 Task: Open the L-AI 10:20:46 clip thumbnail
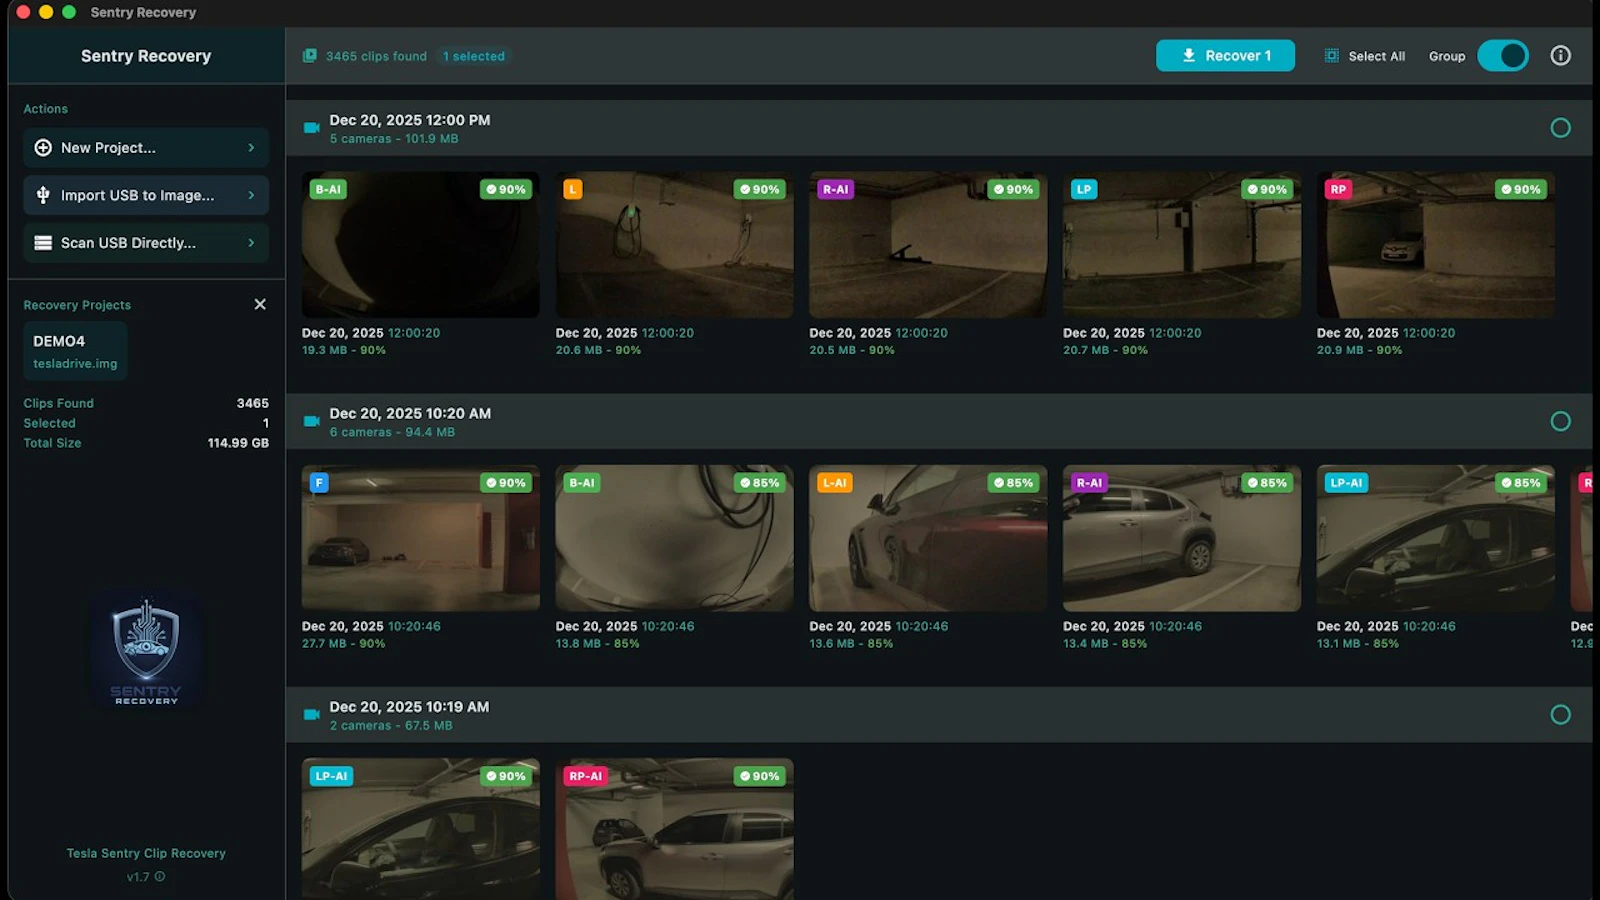928,538
